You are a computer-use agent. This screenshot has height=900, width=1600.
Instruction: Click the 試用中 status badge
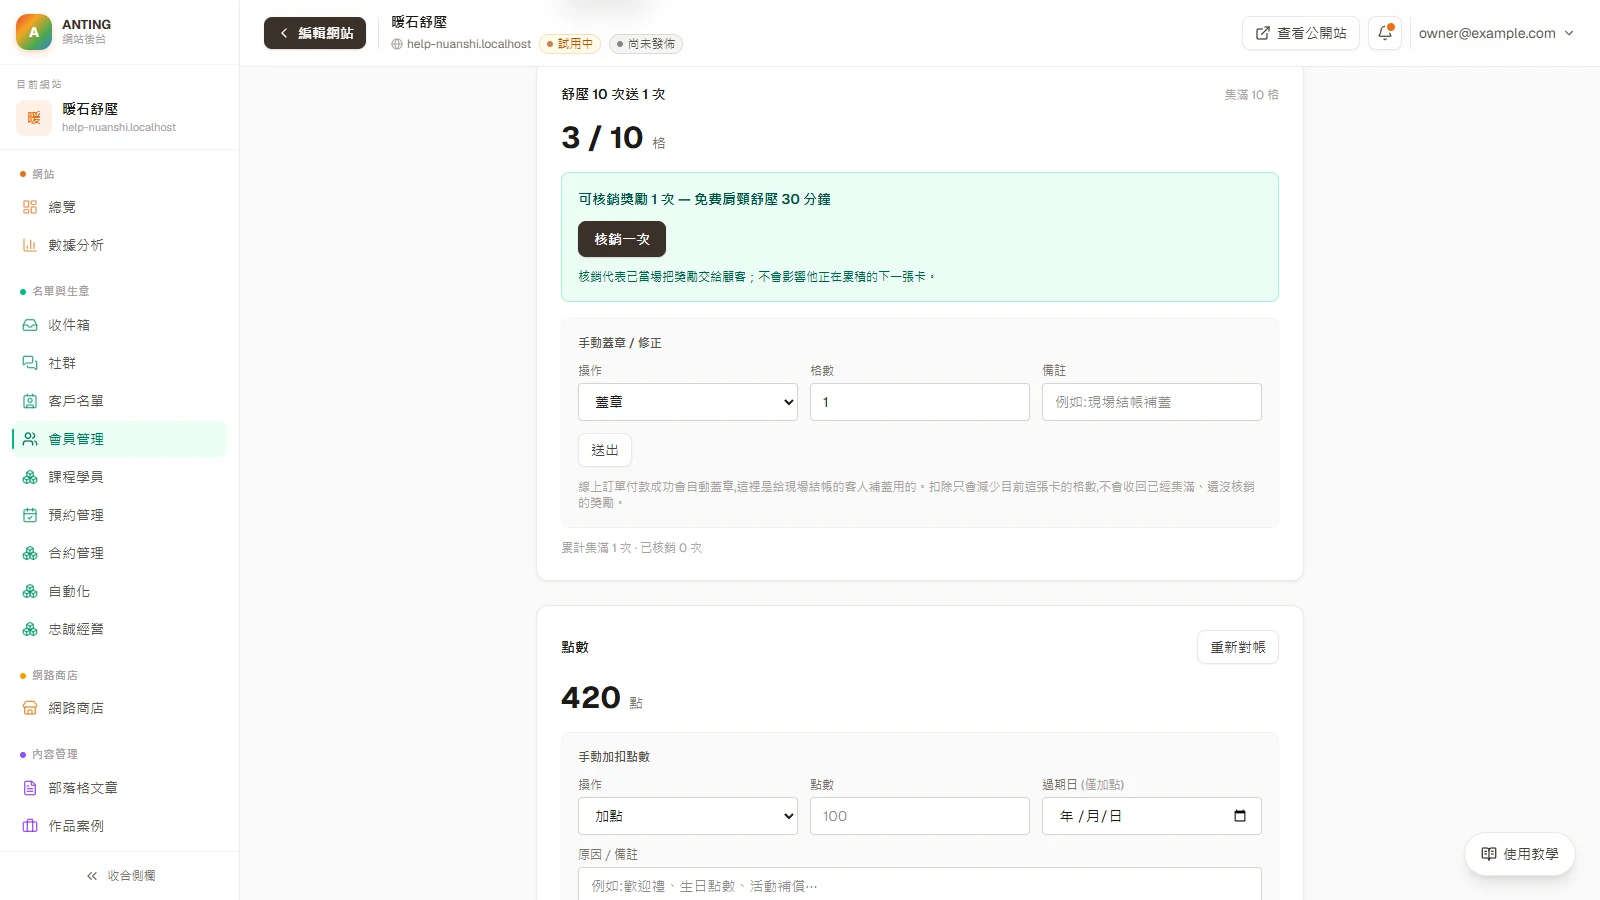coord(570,44)
